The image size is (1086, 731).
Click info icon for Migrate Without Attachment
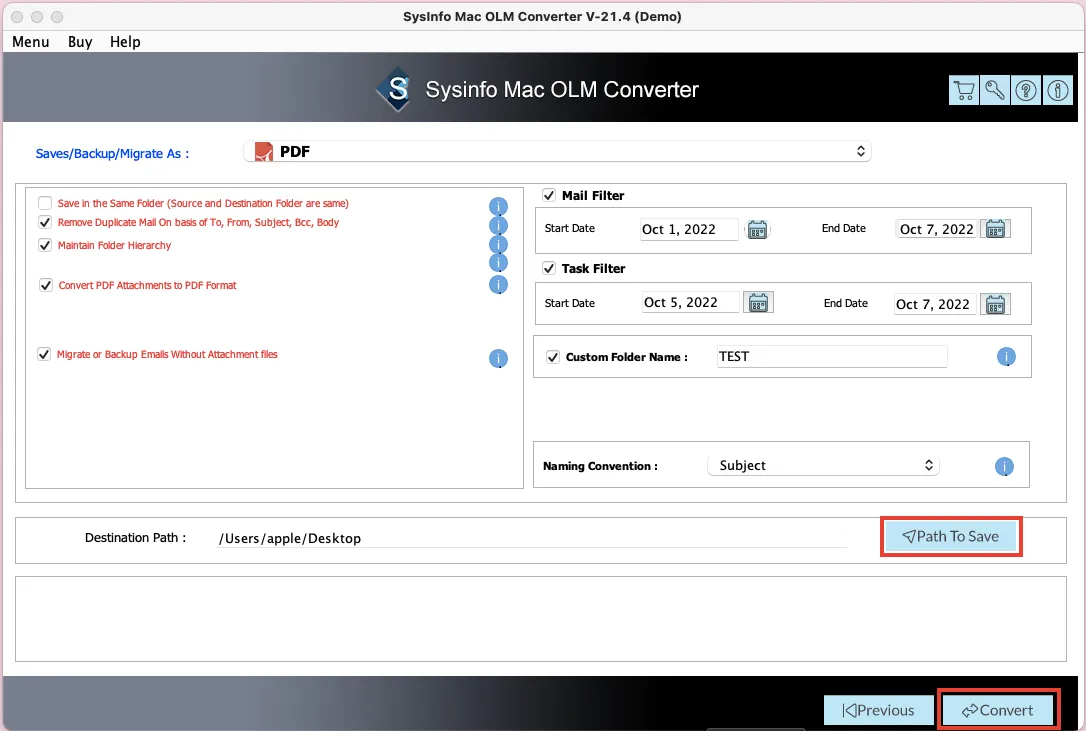(x=498, y=358)
